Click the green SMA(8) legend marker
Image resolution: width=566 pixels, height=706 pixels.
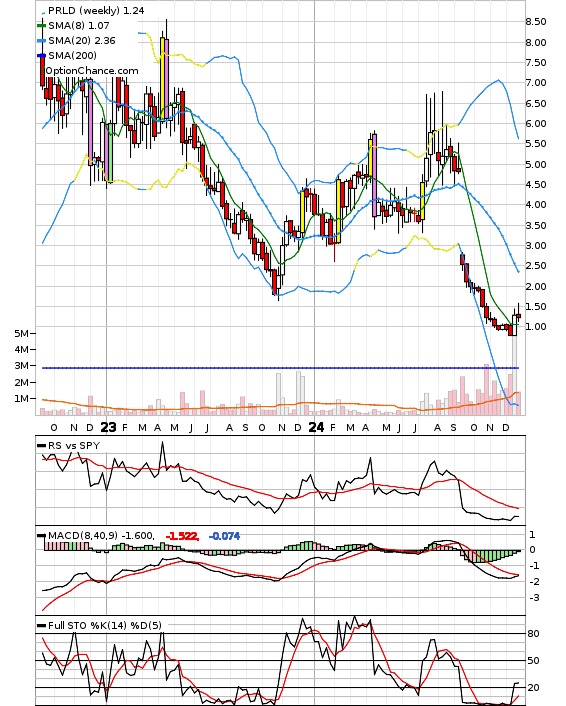pyautogui.click(x=41, y=26)
